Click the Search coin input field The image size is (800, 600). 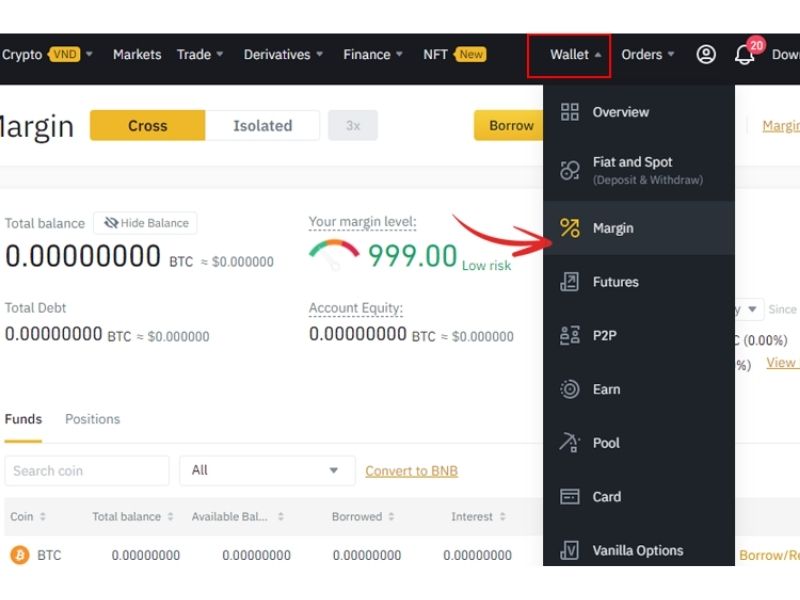(x=87, y=470)
